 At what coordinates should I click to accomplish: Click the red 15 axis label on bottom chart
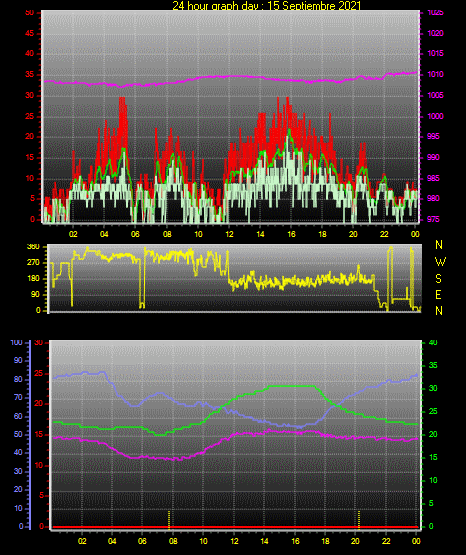pos(39,435)
